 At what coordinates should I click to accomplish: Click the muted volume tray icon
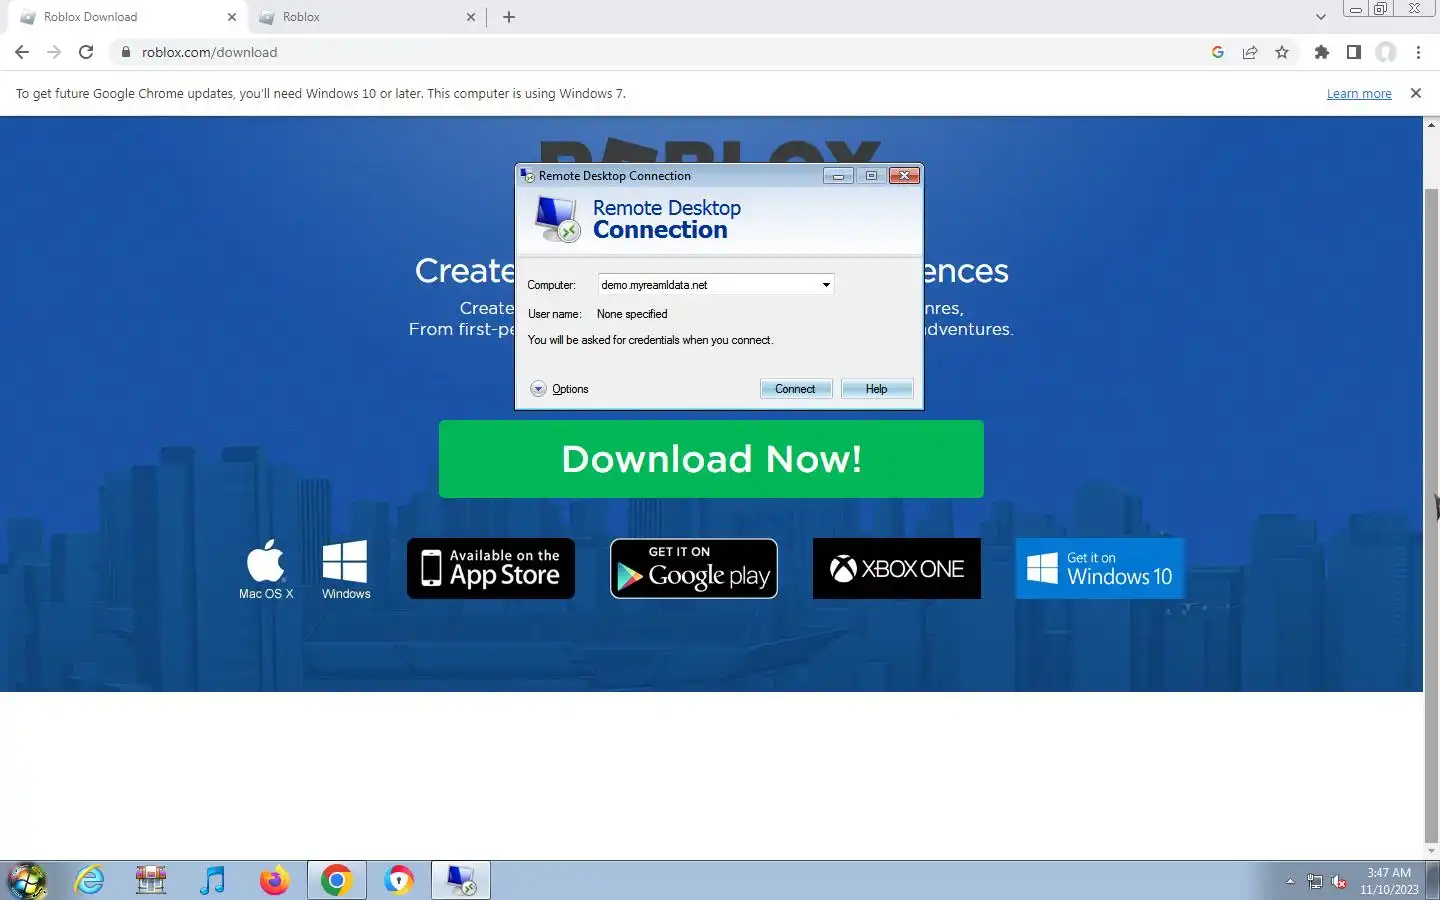(1339, 881)
